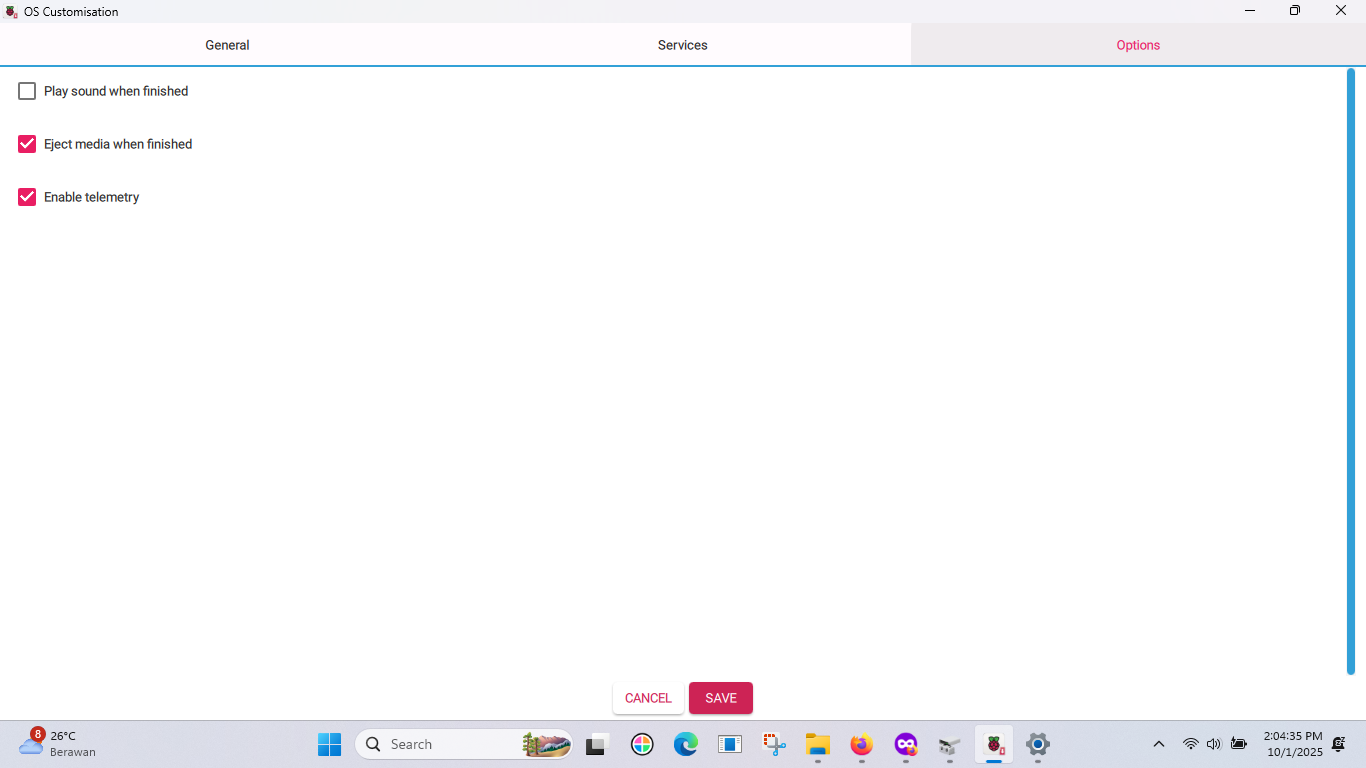Open the Windows Start menu
The image size is (1366, 768).
point(329,744)
